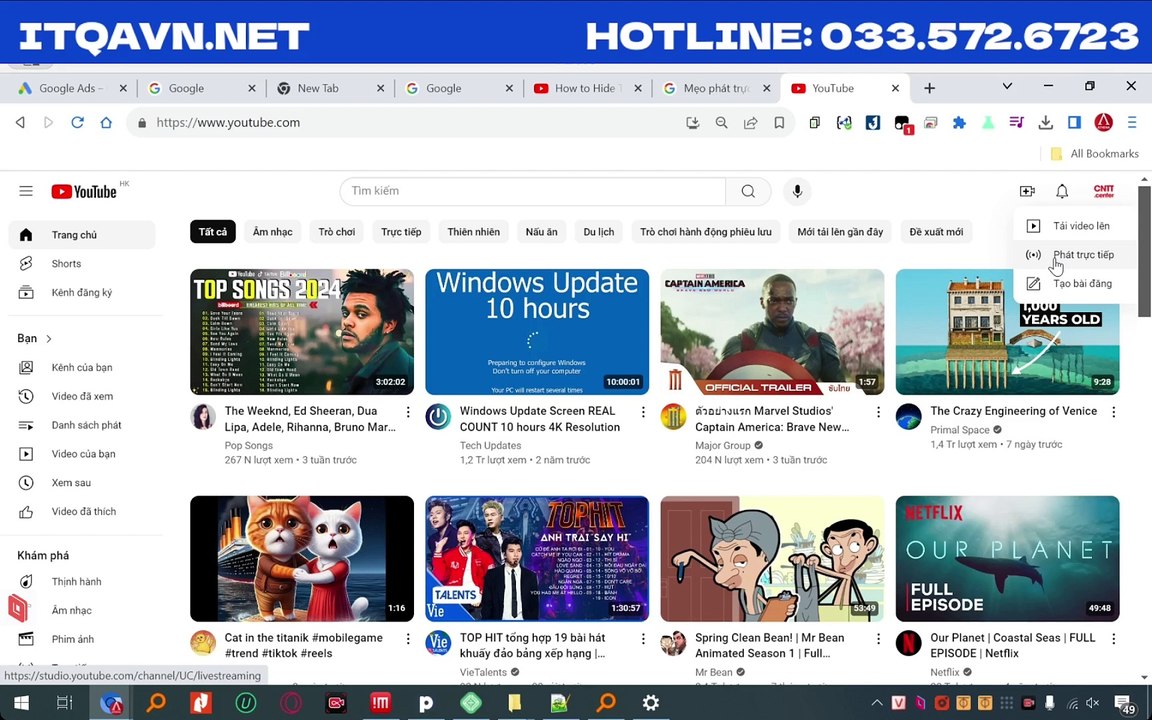Screen dimensions: 1152x720
Task: Bookmark this page icon in address bar
Action: (779, 123)
